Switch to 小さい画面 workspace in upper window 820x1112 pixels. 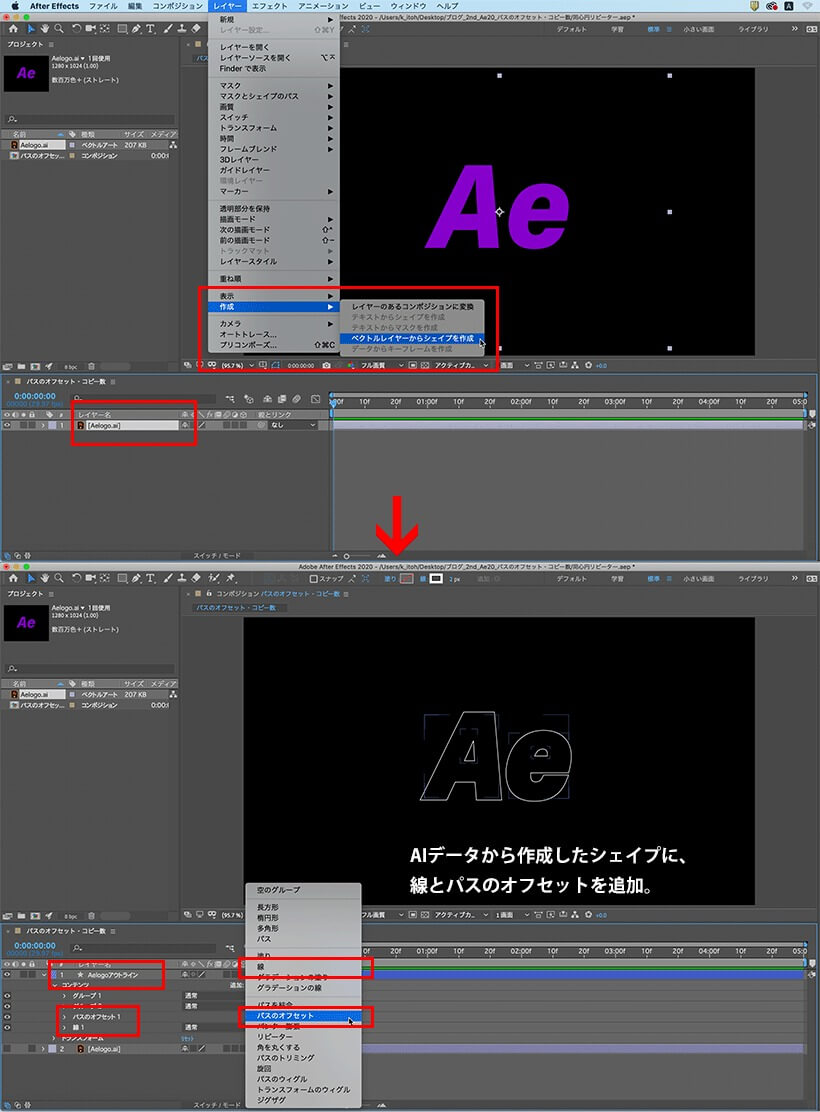[x=698, y=29]
